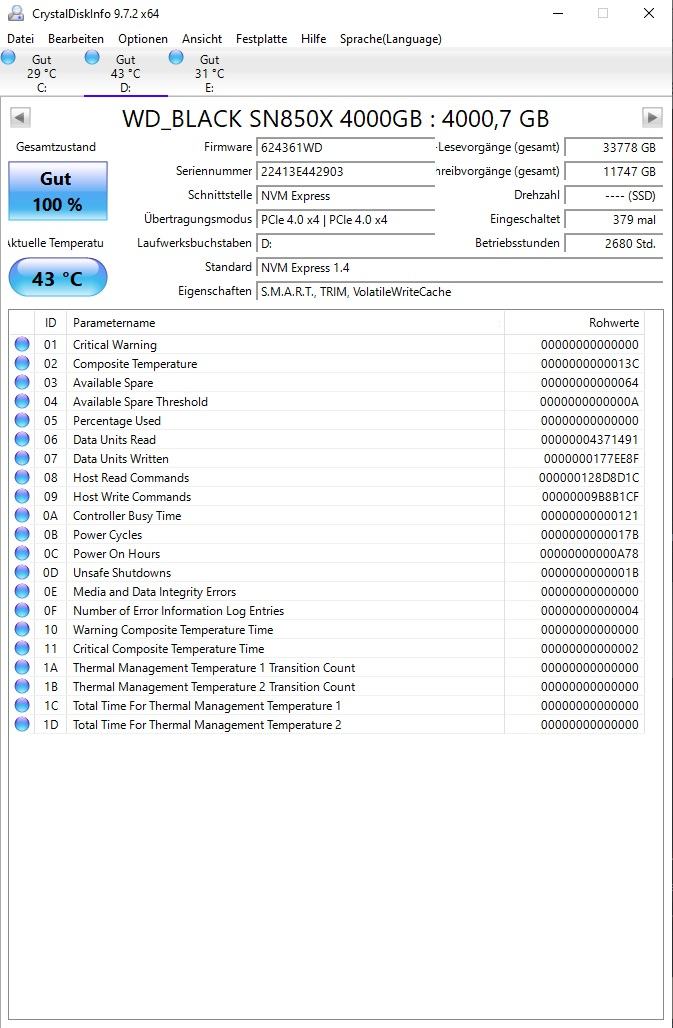673x1028 pixels.
Task: Click status icon of Warning Composite Temperature Time
Action: click(x=22, y=629)
